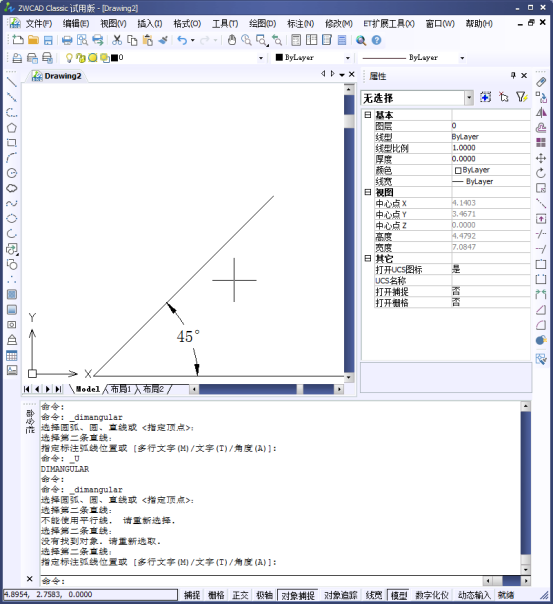The image size is (554, 605).
Task: Click the Undo arrow icon
Action: coord(182,40)
